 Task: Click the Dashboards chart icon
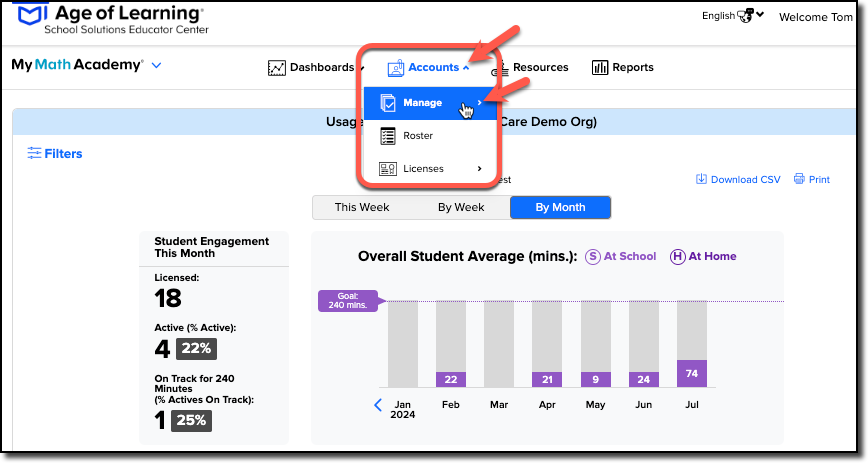coord(276,68)
